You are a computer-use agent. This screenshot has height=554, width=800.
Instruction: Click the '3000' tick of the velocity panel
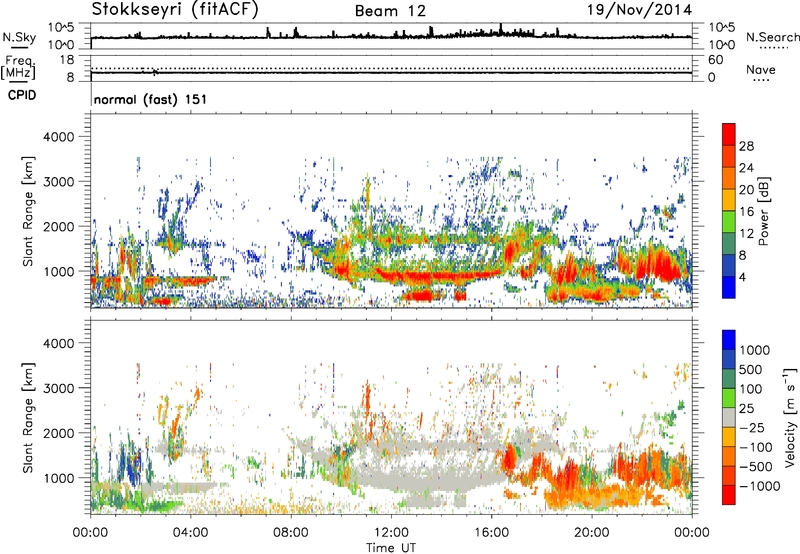click(x=58, y=388)
